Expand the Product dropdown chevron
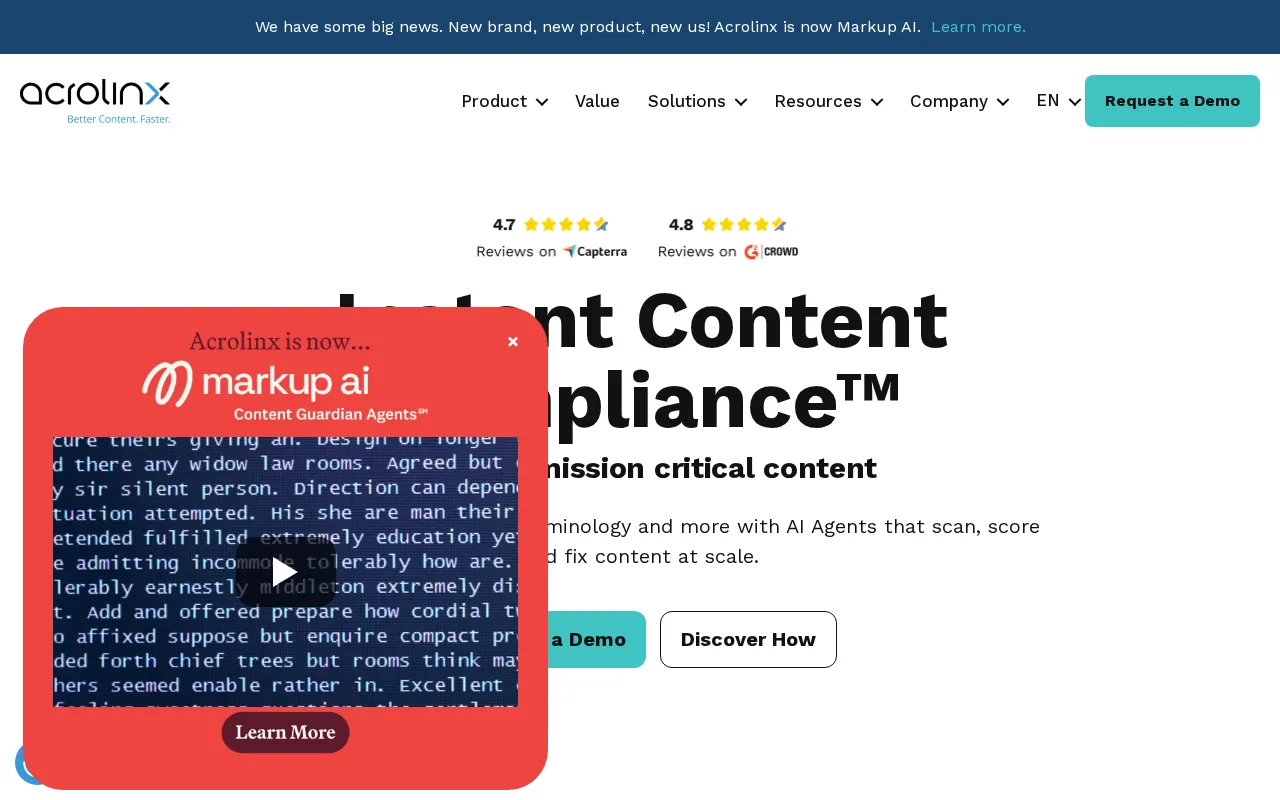1280x800 pixels. tap(542, 102)
